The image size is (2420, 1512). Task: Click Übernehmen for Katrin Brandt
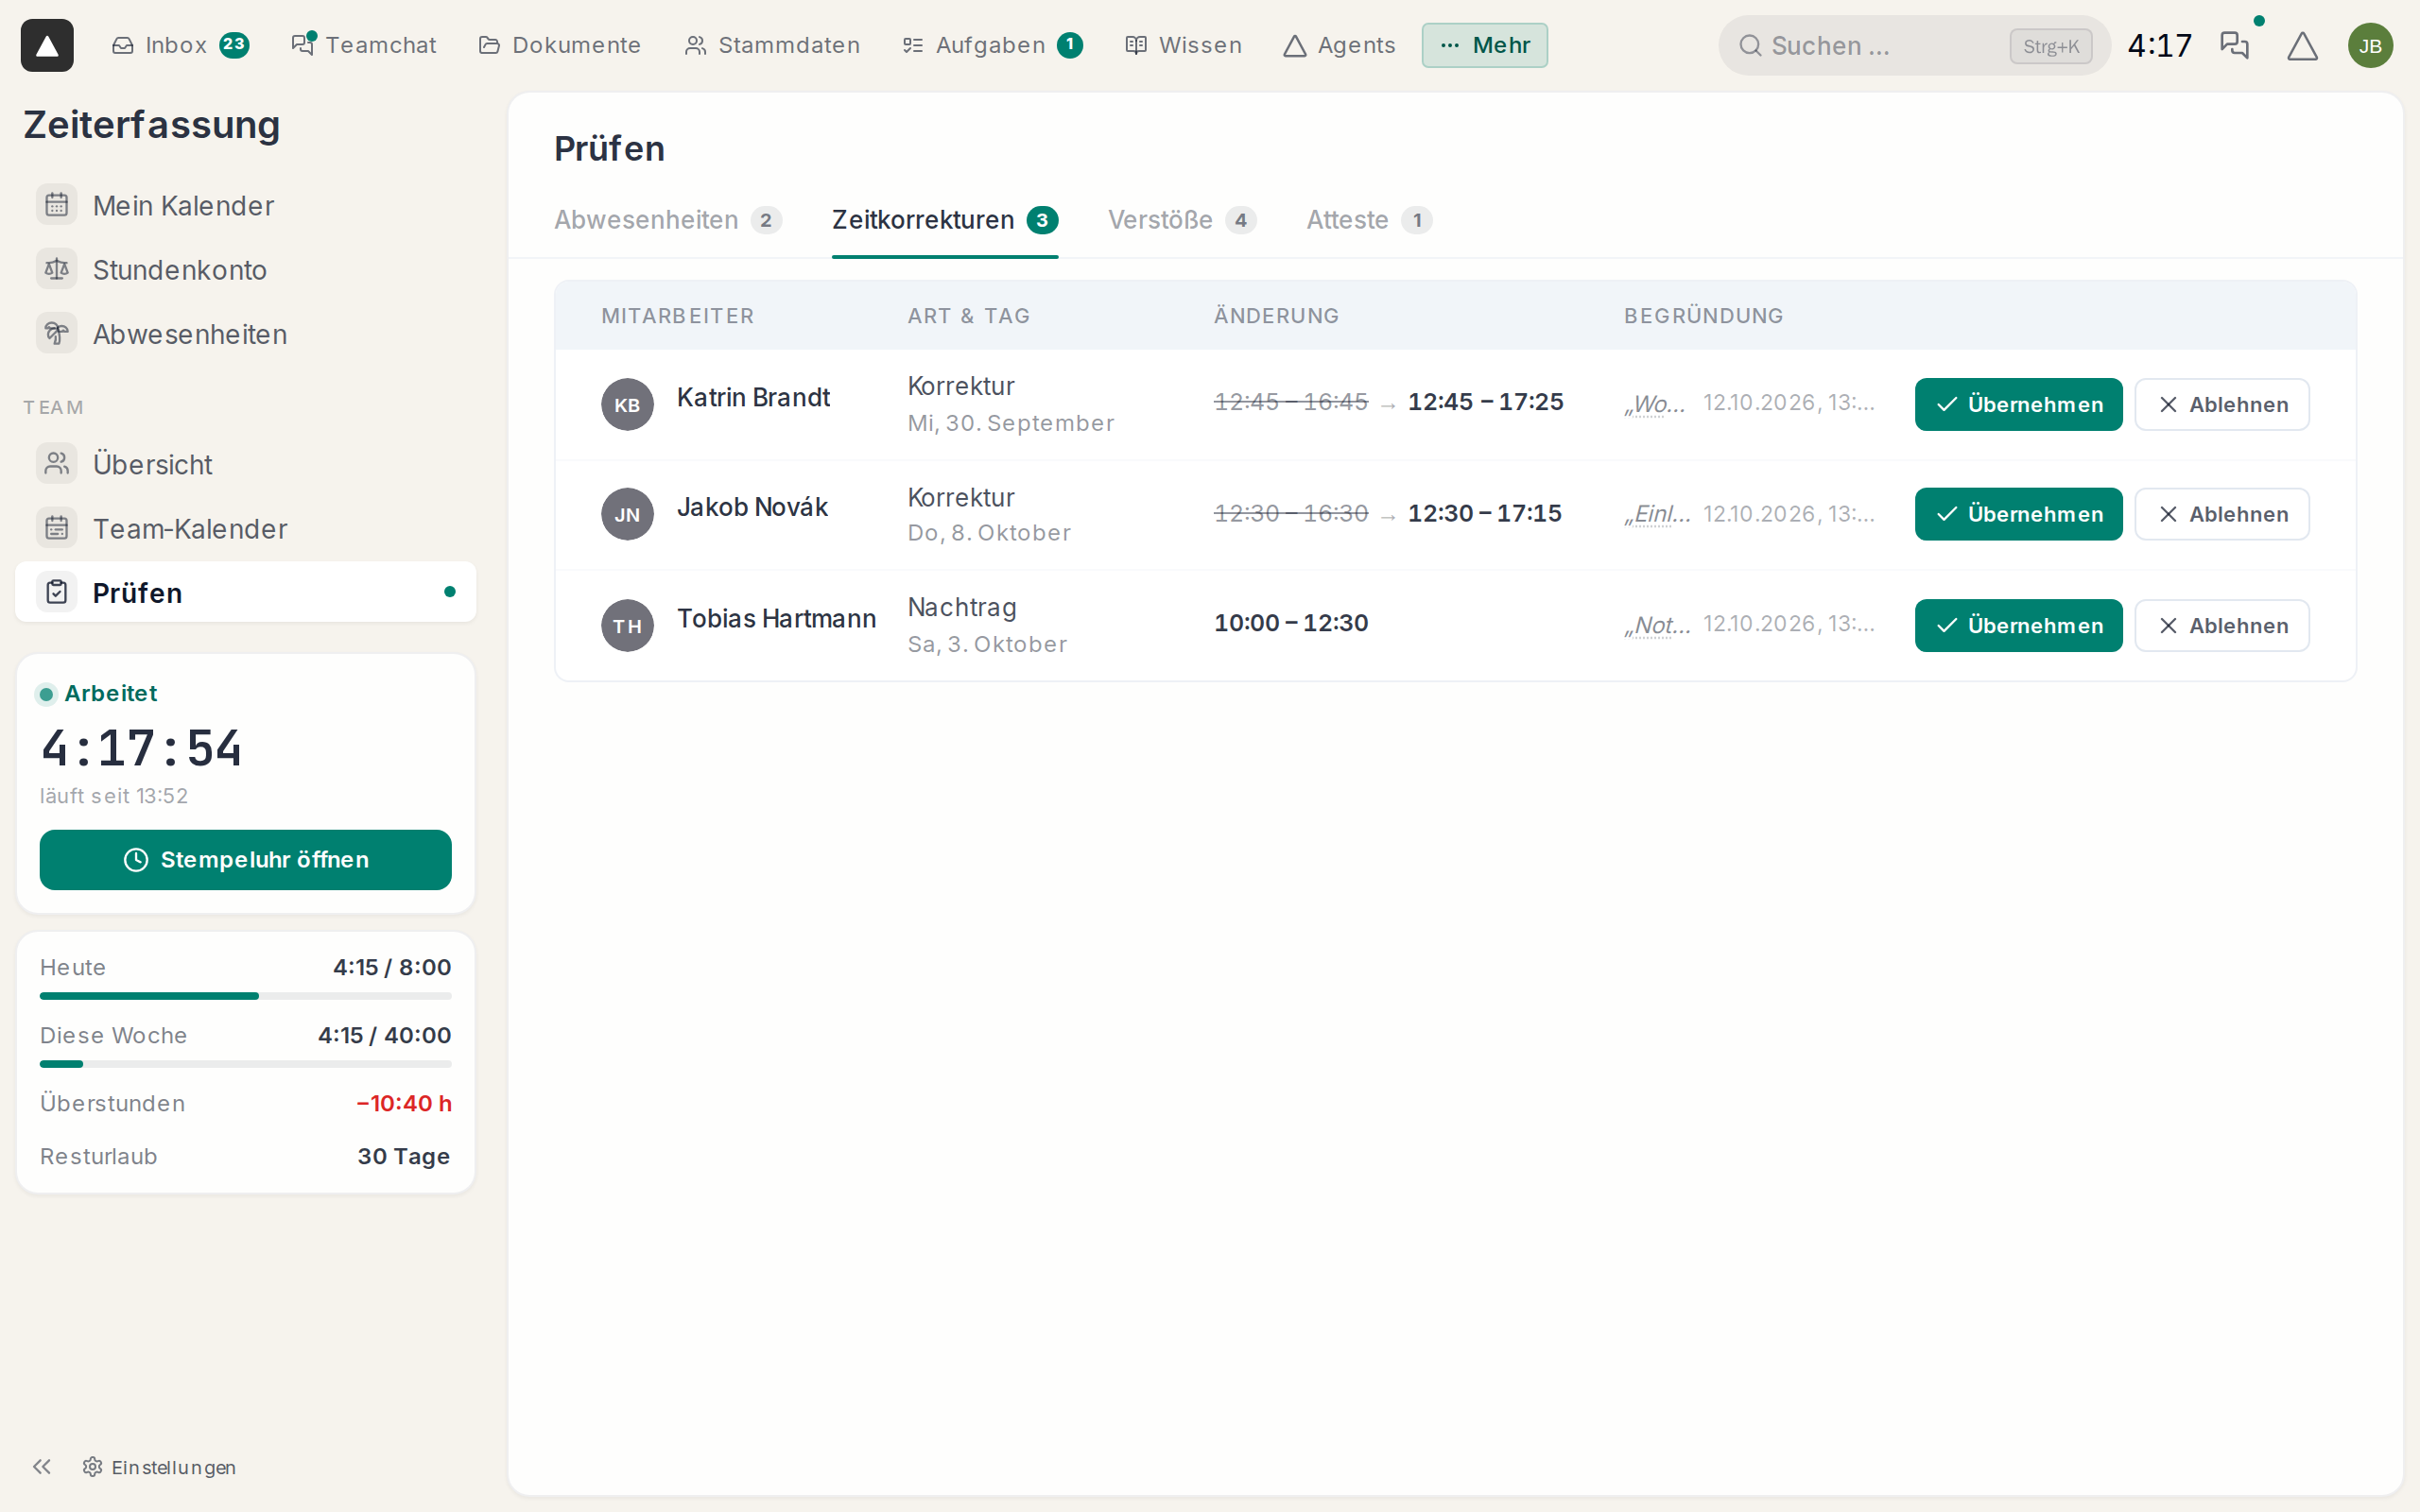pos(2018,404)
